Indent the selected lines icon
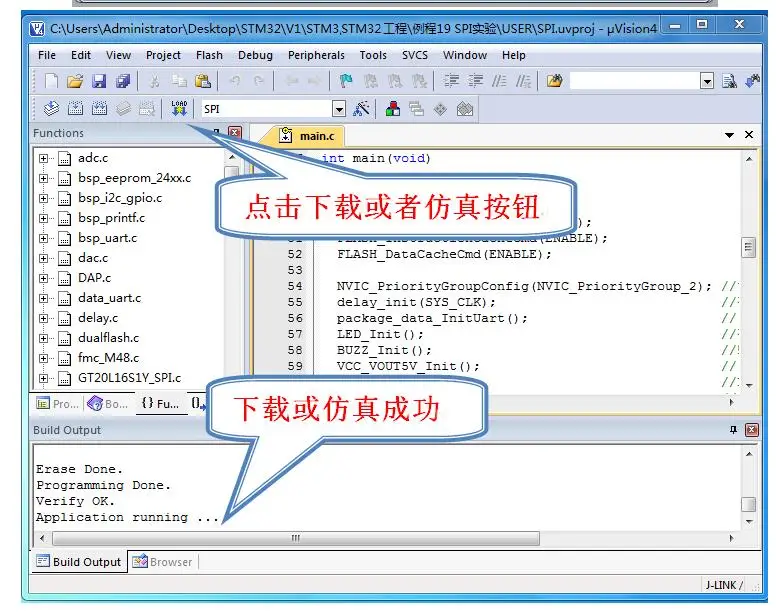The image size is (776, 612). [451, 81]
